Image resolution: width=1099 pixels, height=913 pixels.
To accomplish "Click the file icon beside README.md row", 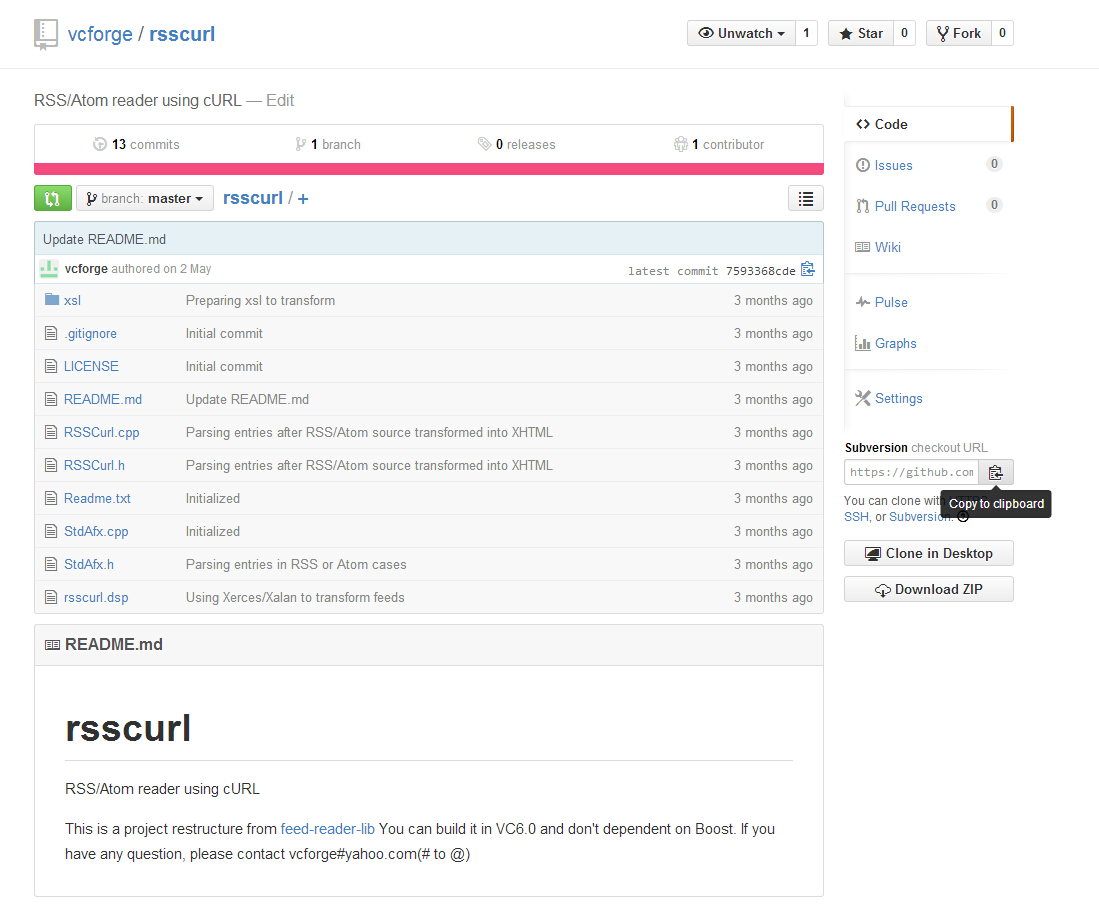I will coord(51,399).
